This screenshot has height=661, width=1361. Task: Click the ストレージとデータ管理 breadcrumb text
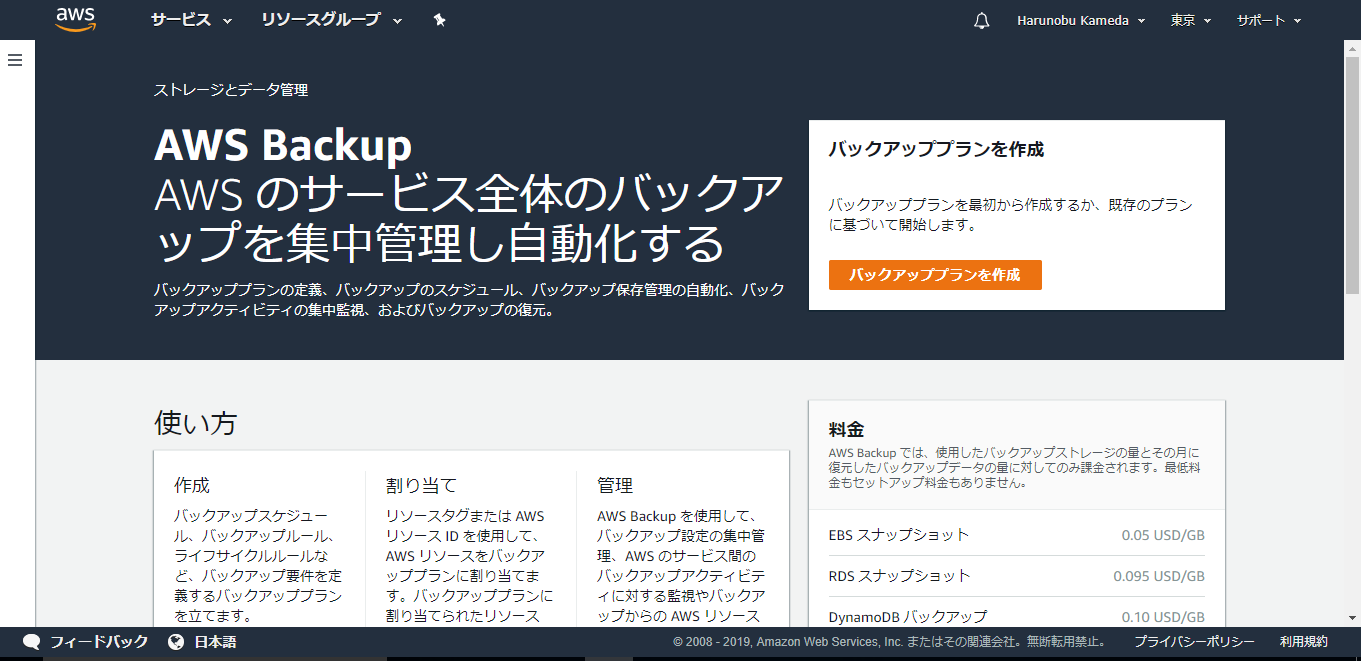tap(231, 90)
